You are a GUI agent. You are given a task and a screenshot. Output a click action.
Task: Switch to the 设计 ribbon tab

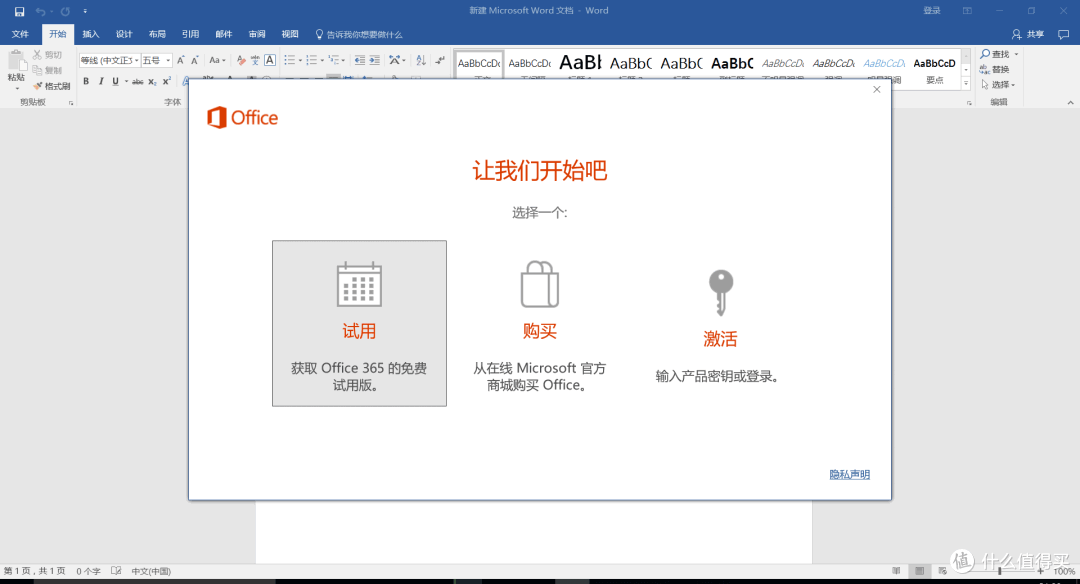click(x=124, y=34)
